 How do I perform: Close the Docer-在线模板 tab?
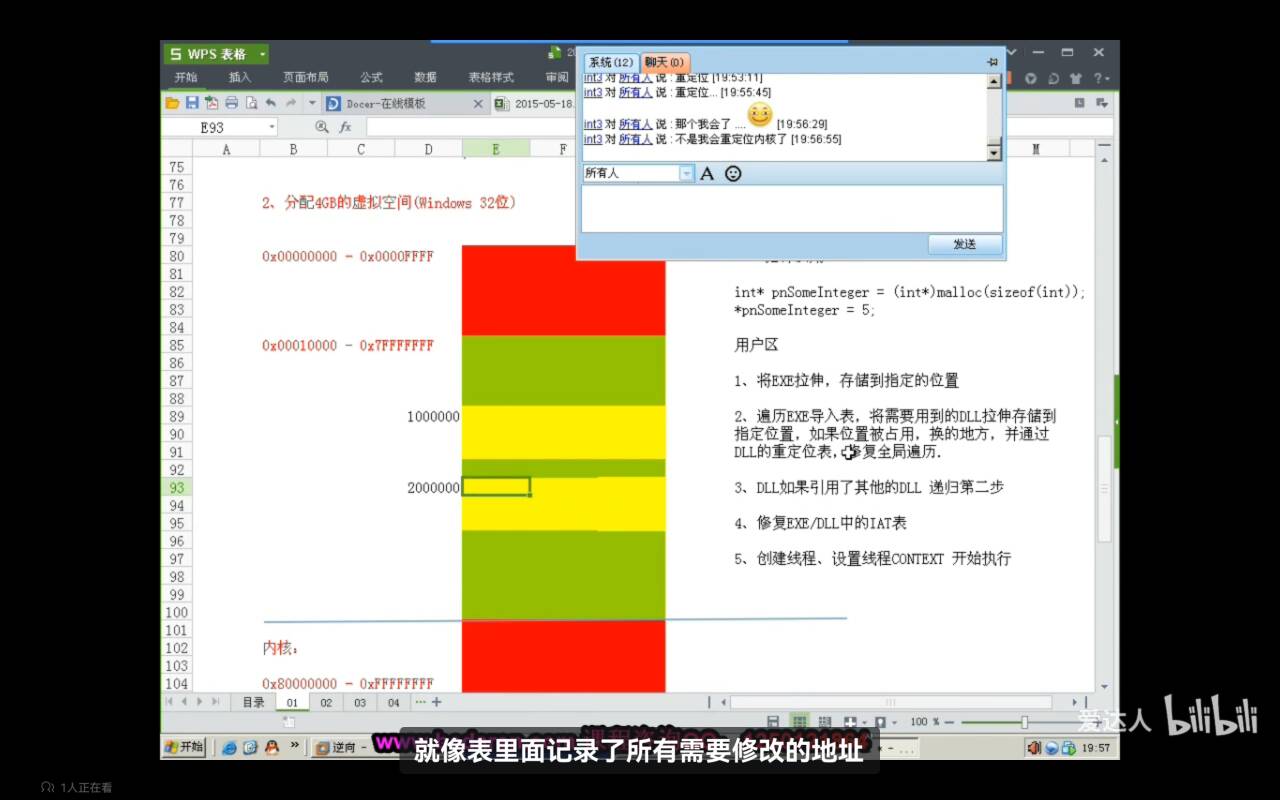477,104
